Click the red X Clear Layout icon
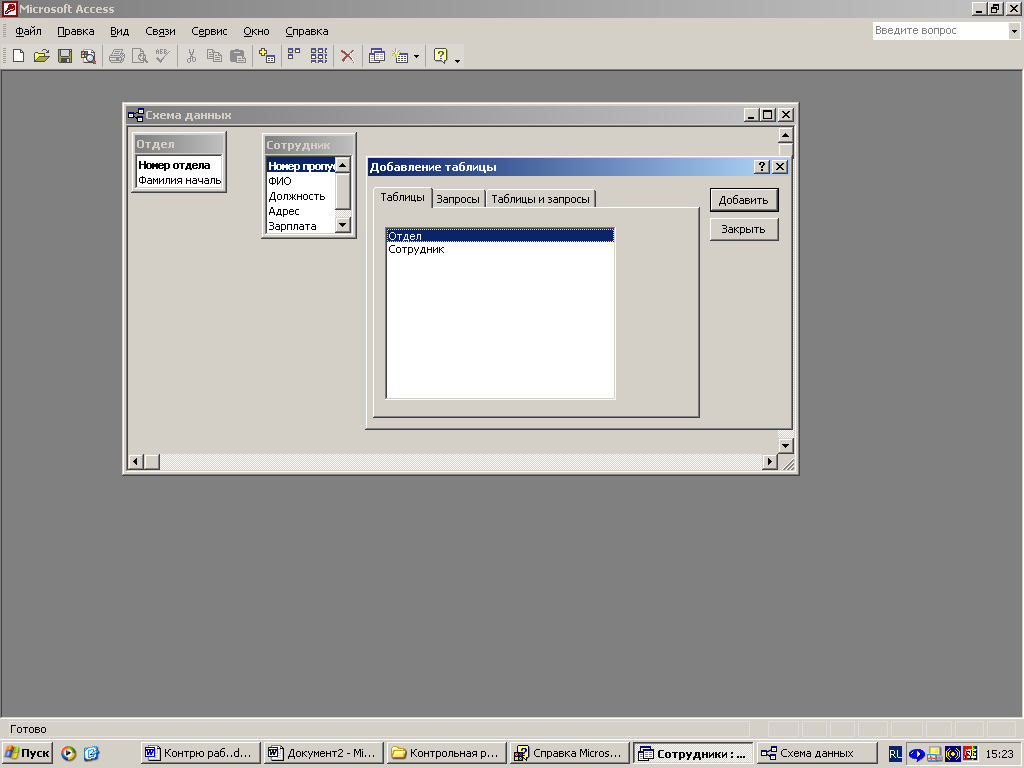 click(347, 56)
